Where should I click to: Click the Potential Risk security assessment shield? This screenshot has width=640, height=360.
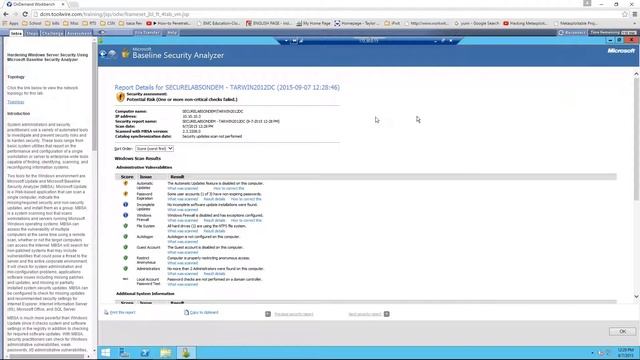[120, 97]
